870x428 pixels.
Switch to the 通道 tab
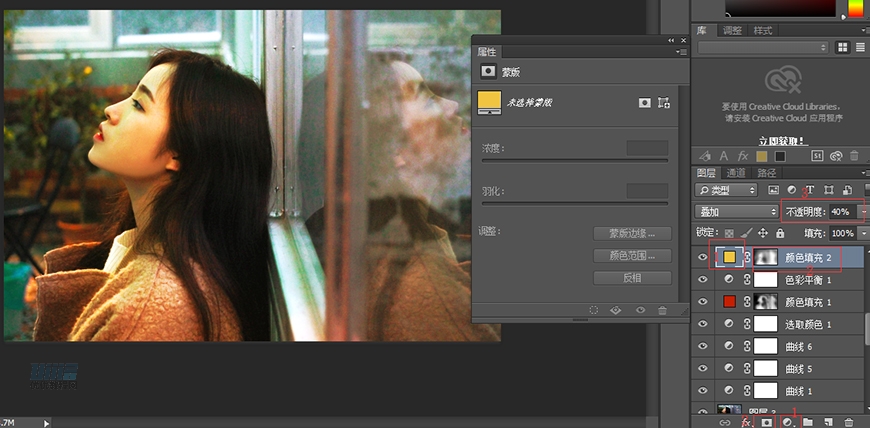(x=736, y=173)
